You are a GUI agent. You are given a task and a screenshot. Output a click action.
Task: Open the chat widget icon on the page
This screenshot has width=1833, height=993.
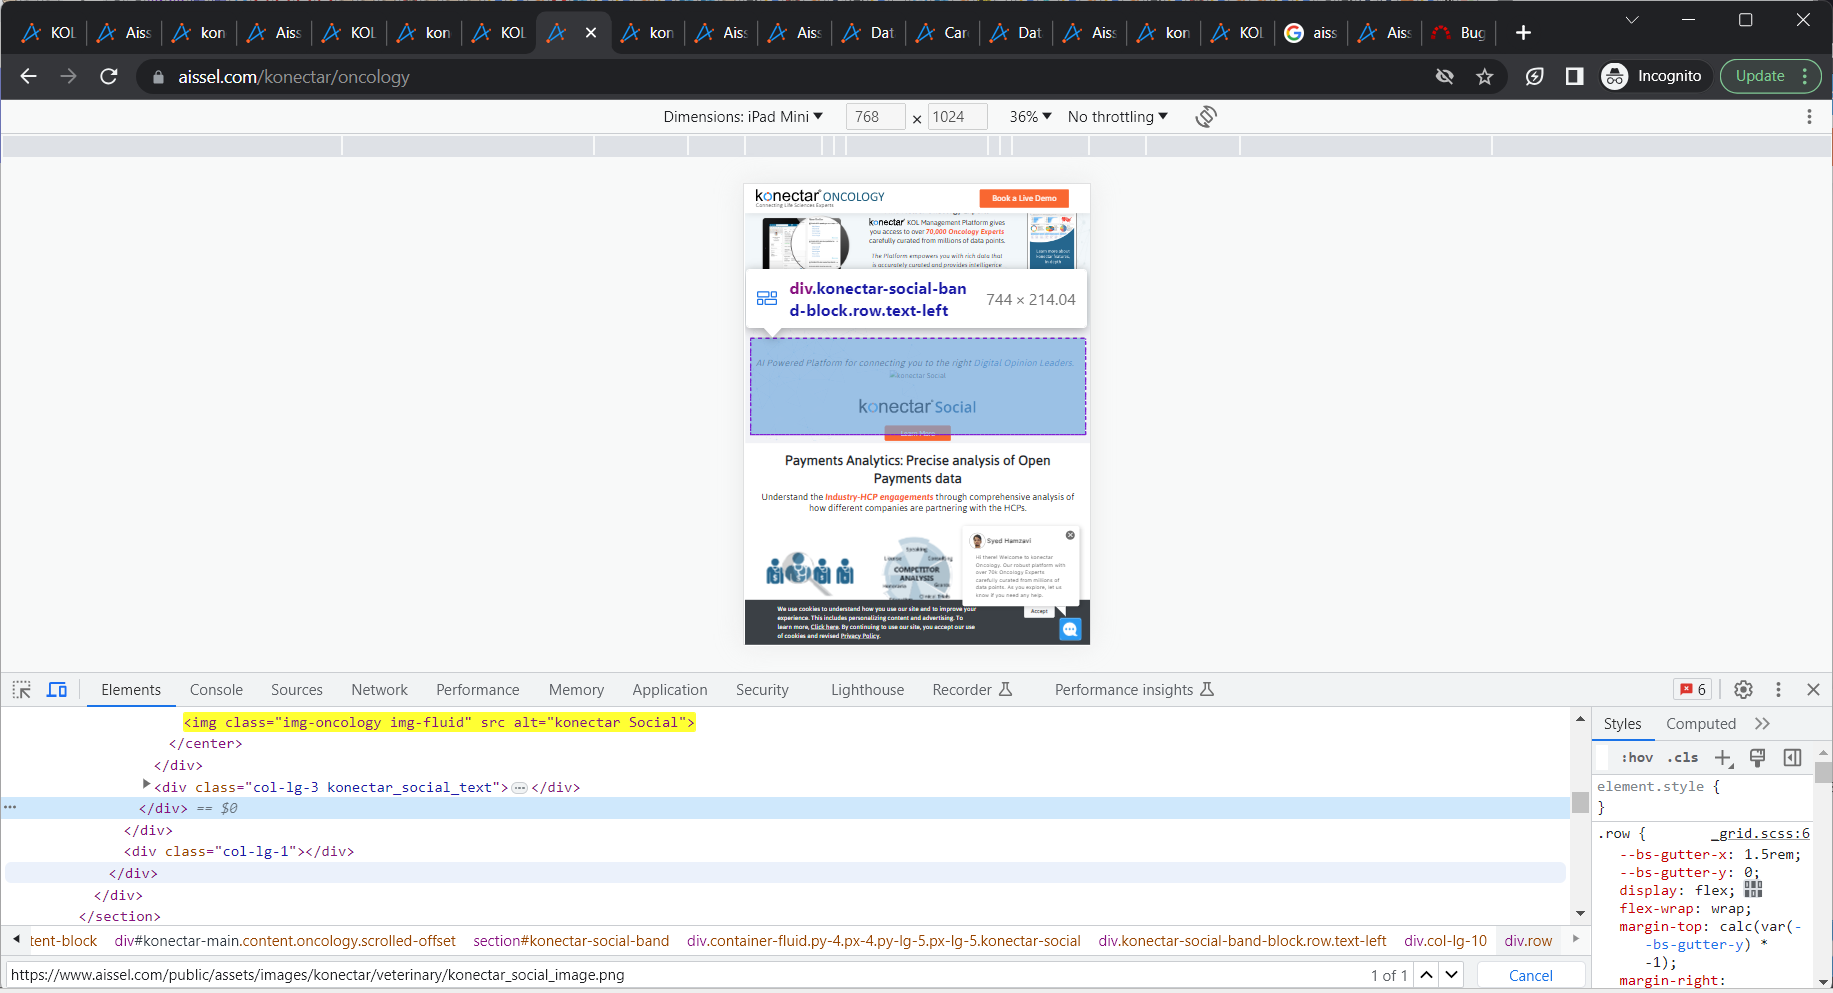(1070, 629)
